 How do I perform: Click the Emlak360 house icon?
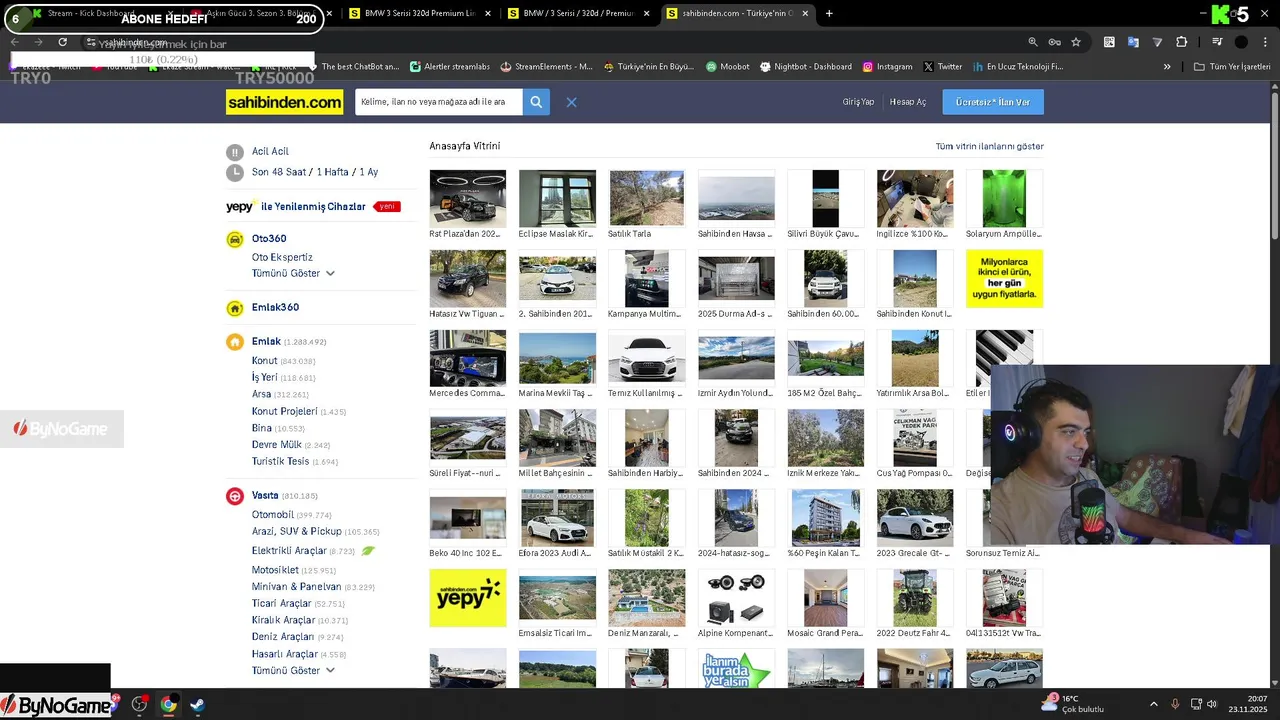pyautogui.click(x=234, y=308)
